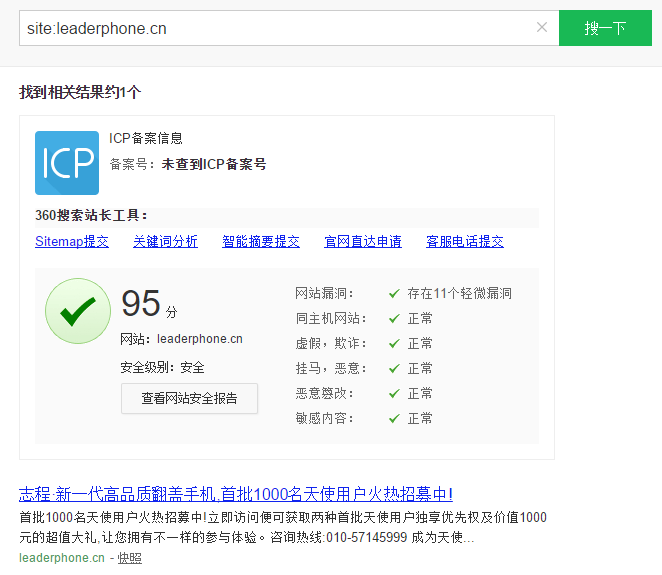Click the checkmark icon beside 挂马，恶意

[x=394, y=369]
